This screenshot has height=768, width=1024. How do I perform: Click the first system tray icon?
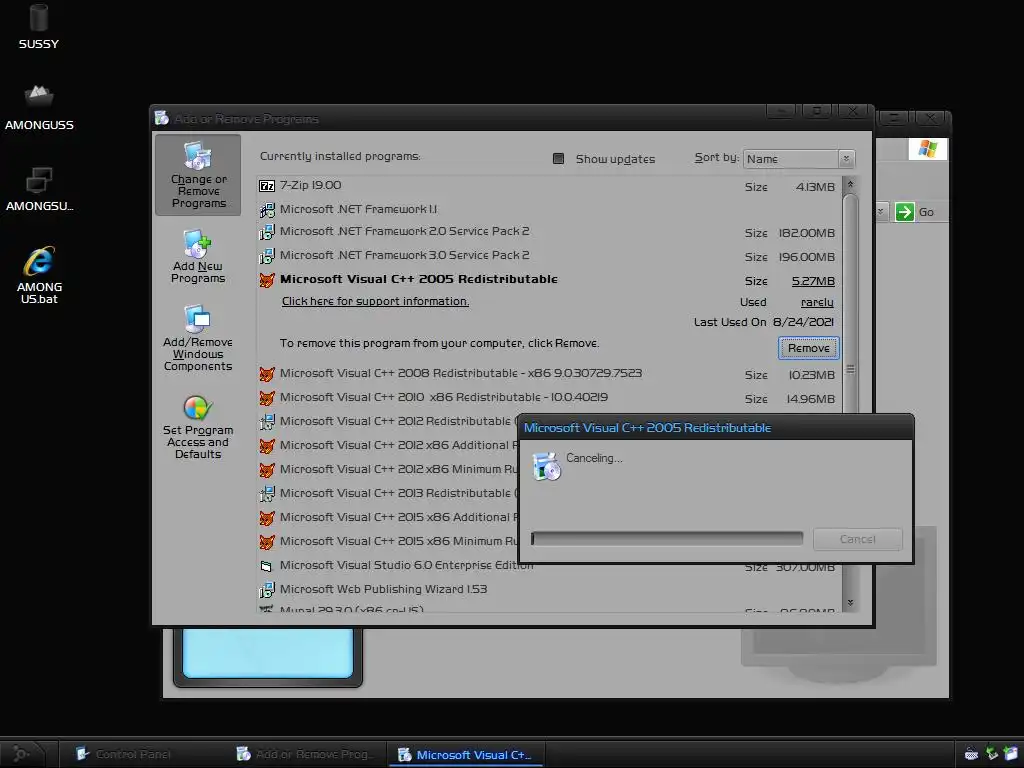971,754
